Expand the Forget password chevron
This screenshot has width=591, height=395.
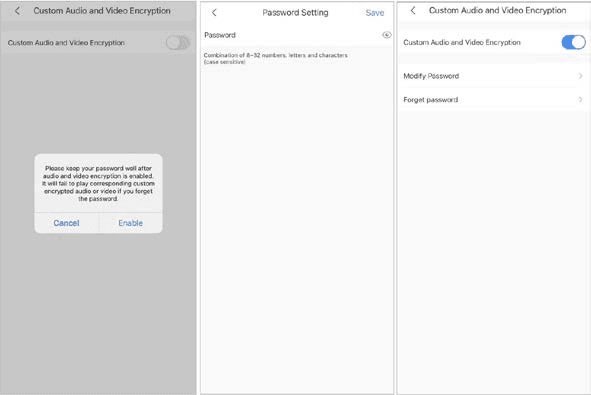[580, 100]
